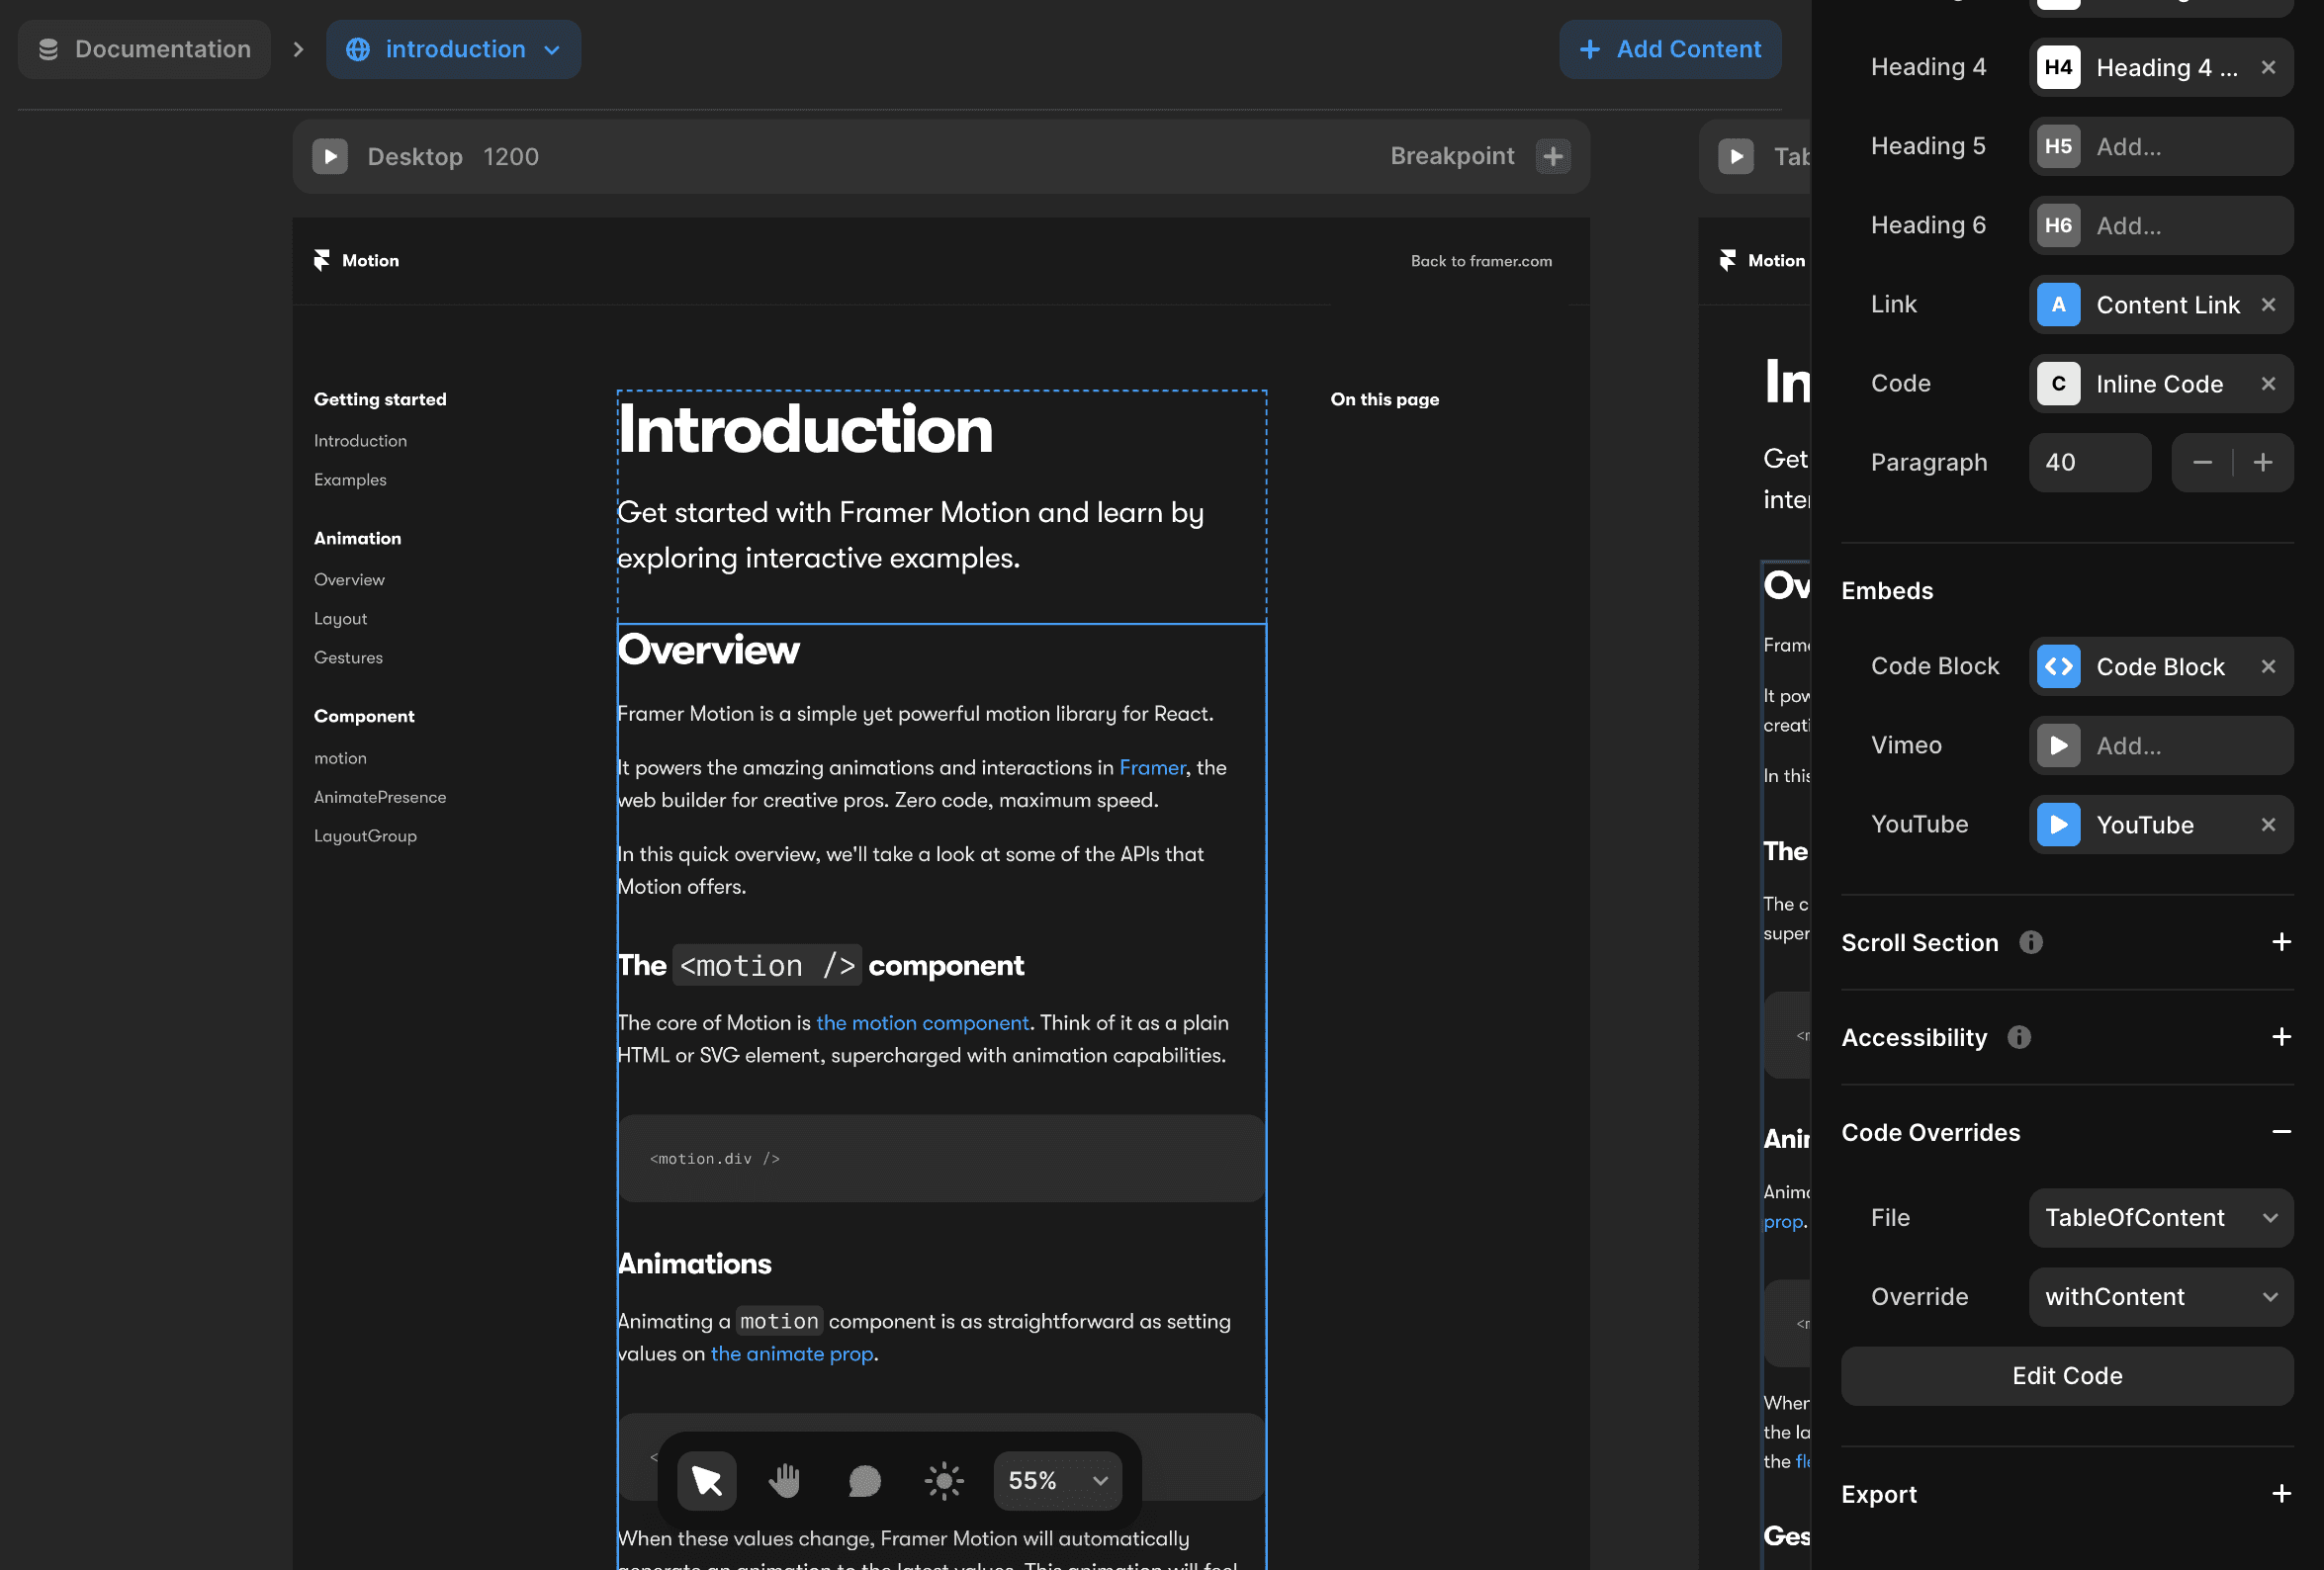This screenshot has width=2324, height=1570.
Task: Click the YouTube embed icon
Action: click(x=2059, y=825)
